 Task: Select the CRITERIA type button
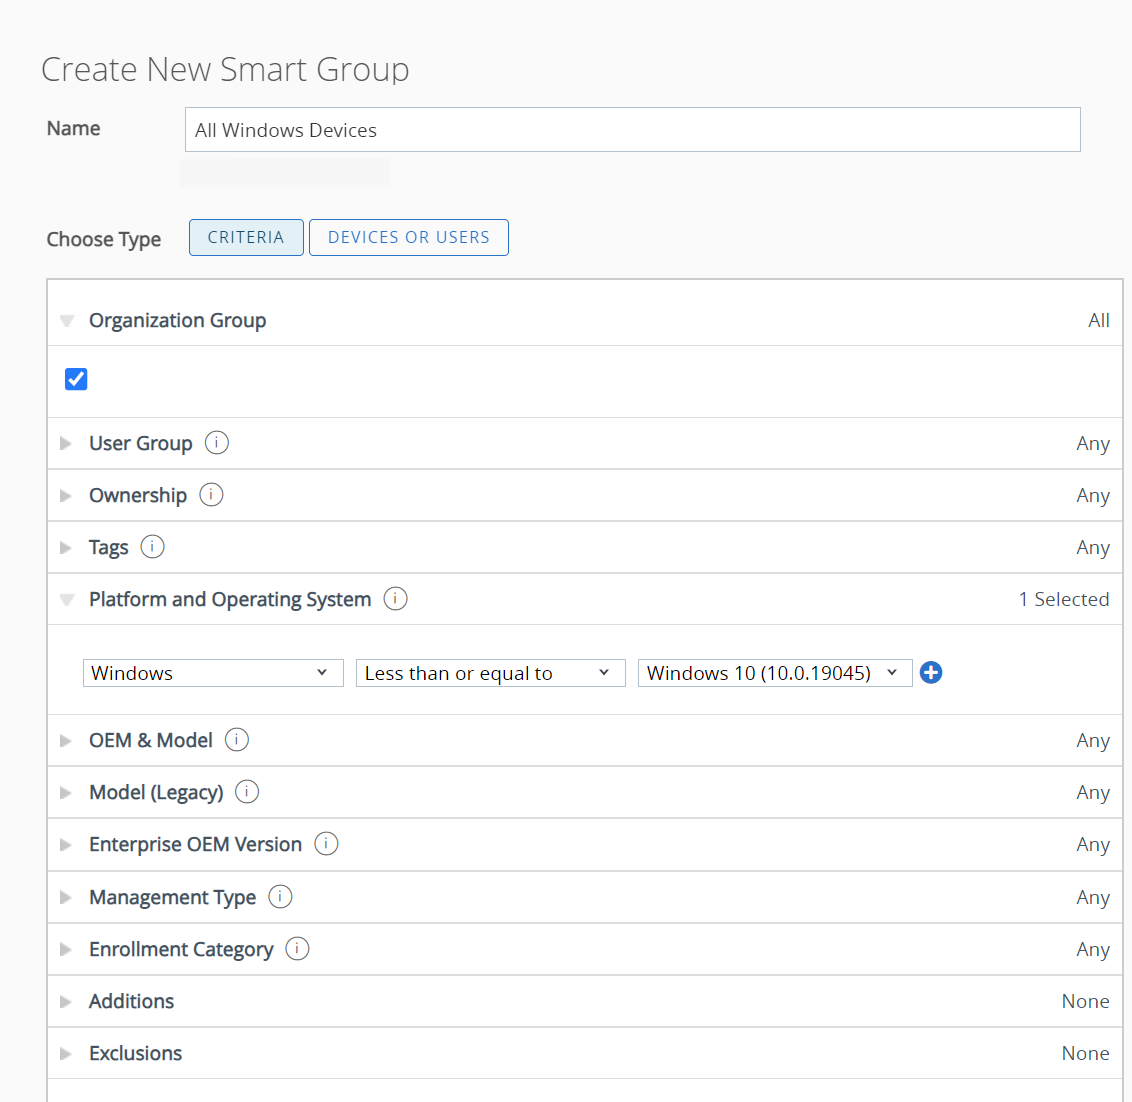pos(246,237)
